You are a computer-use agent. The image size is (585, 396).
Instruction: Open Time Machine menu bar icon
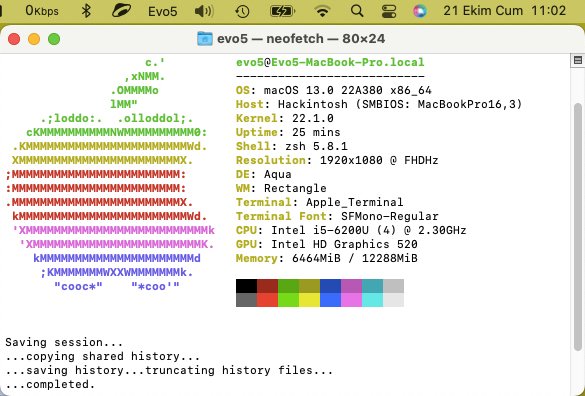pos(242,11)
